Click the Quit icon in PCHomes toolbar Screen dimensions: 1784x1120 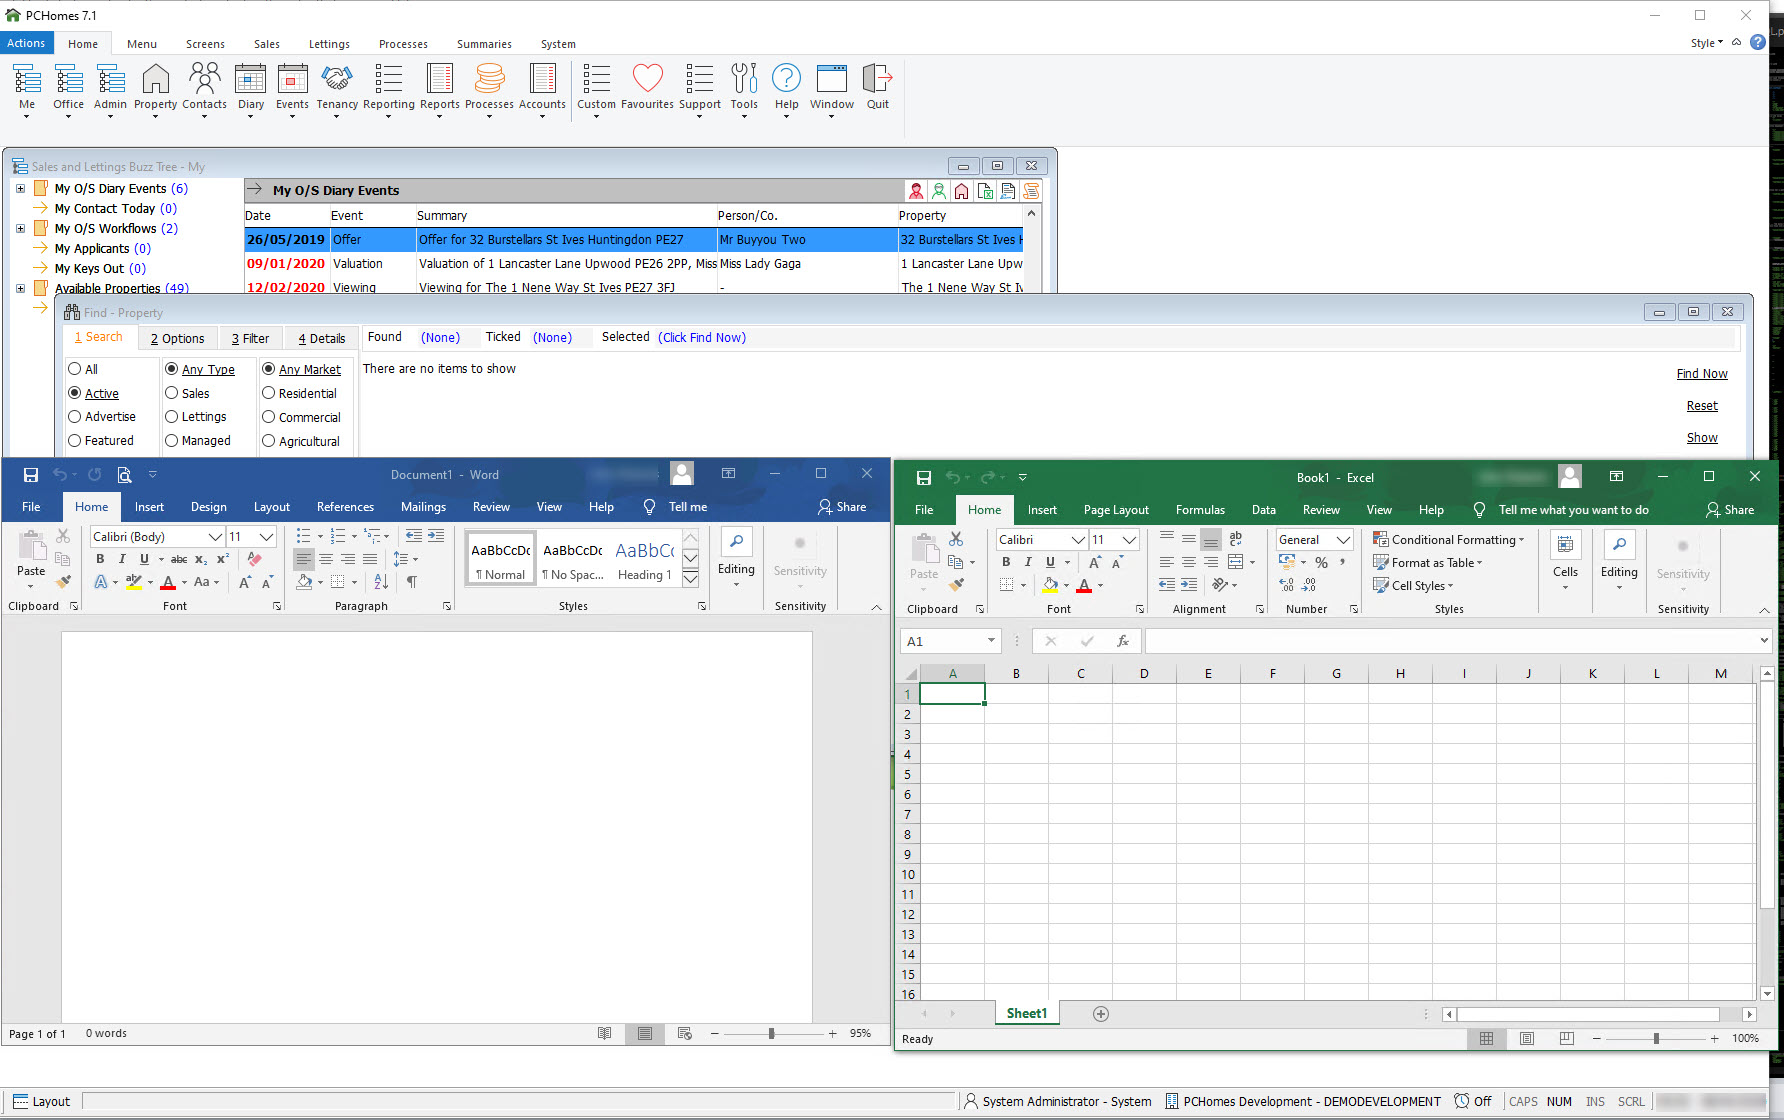[x=877, y=90]
